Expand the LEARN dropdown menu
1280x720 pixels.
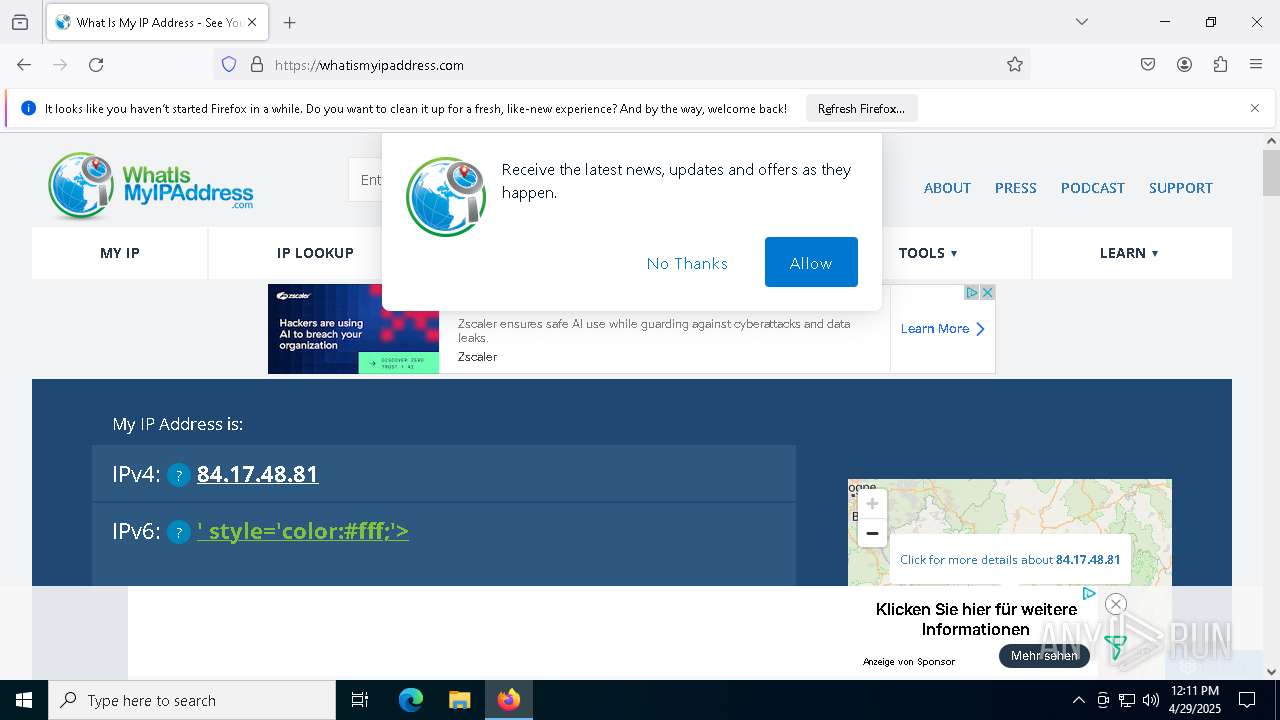[1129, 253]
